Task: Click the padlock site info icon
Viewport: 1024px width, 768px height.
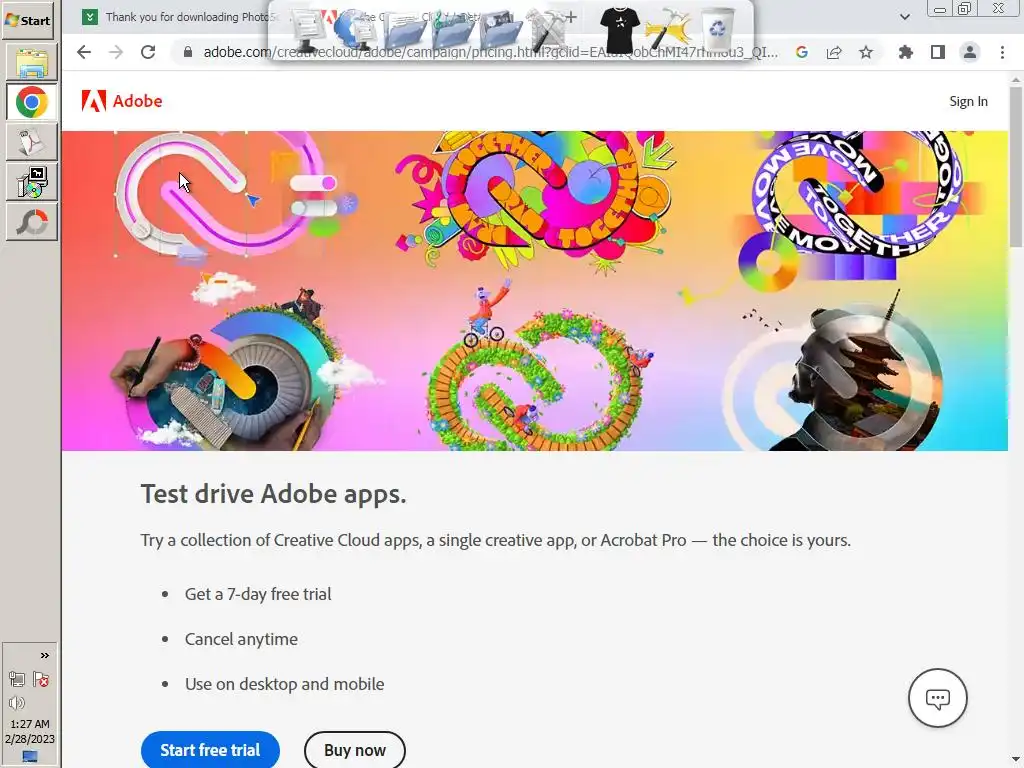Action: coord(188,52)
